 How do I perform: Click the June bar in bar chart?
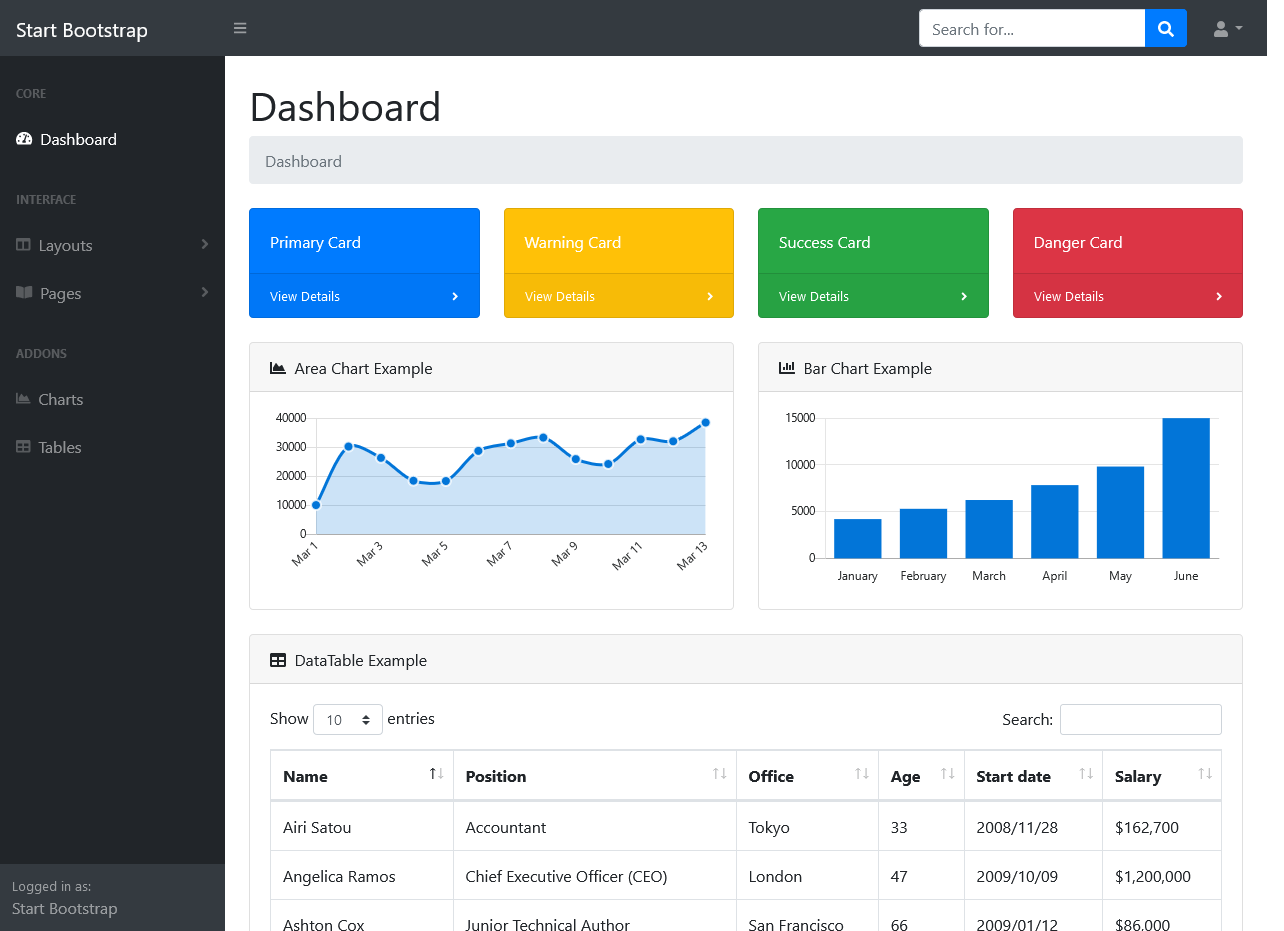coord(1185,488)
